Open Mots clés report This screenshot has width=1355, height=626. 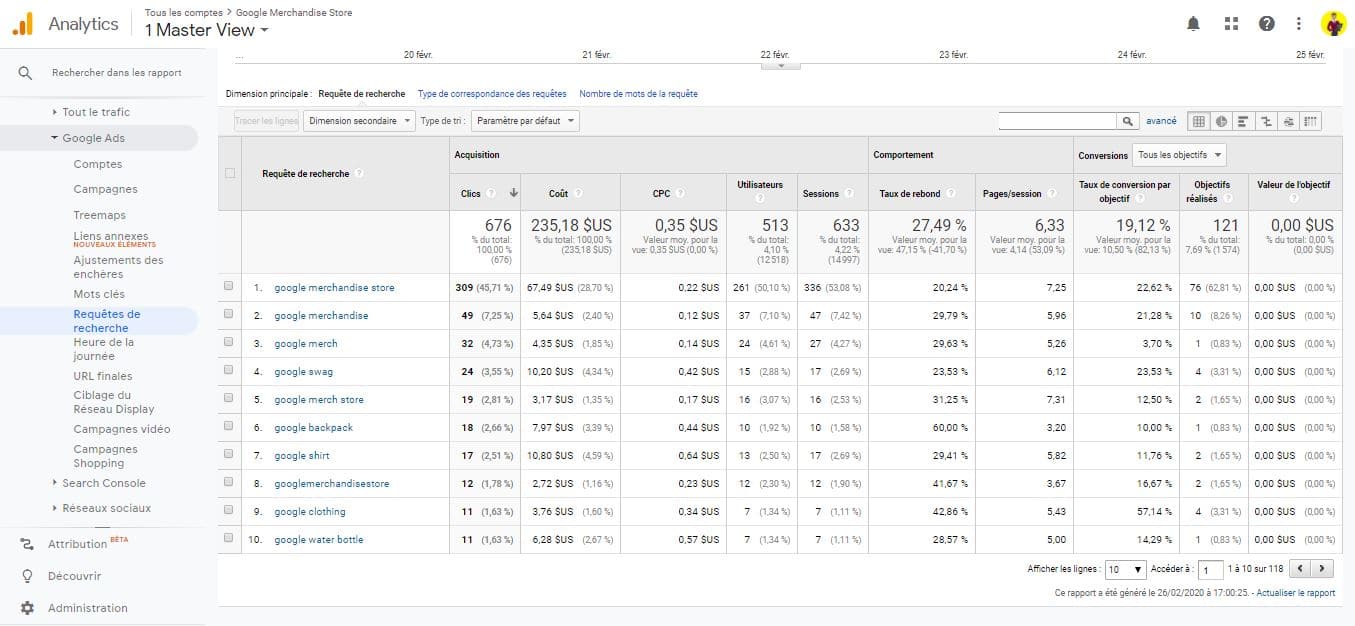(x=99, y=294)
